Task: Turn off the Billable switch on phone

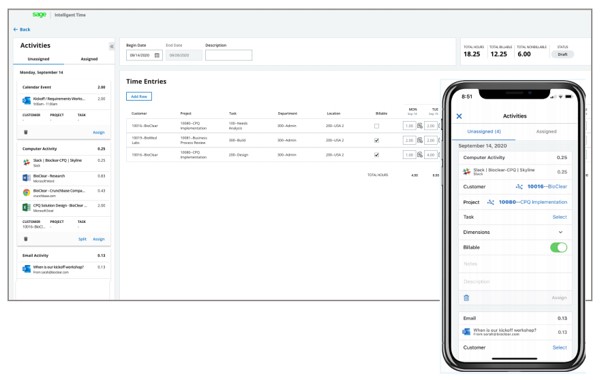Action: tap(559, 248)
